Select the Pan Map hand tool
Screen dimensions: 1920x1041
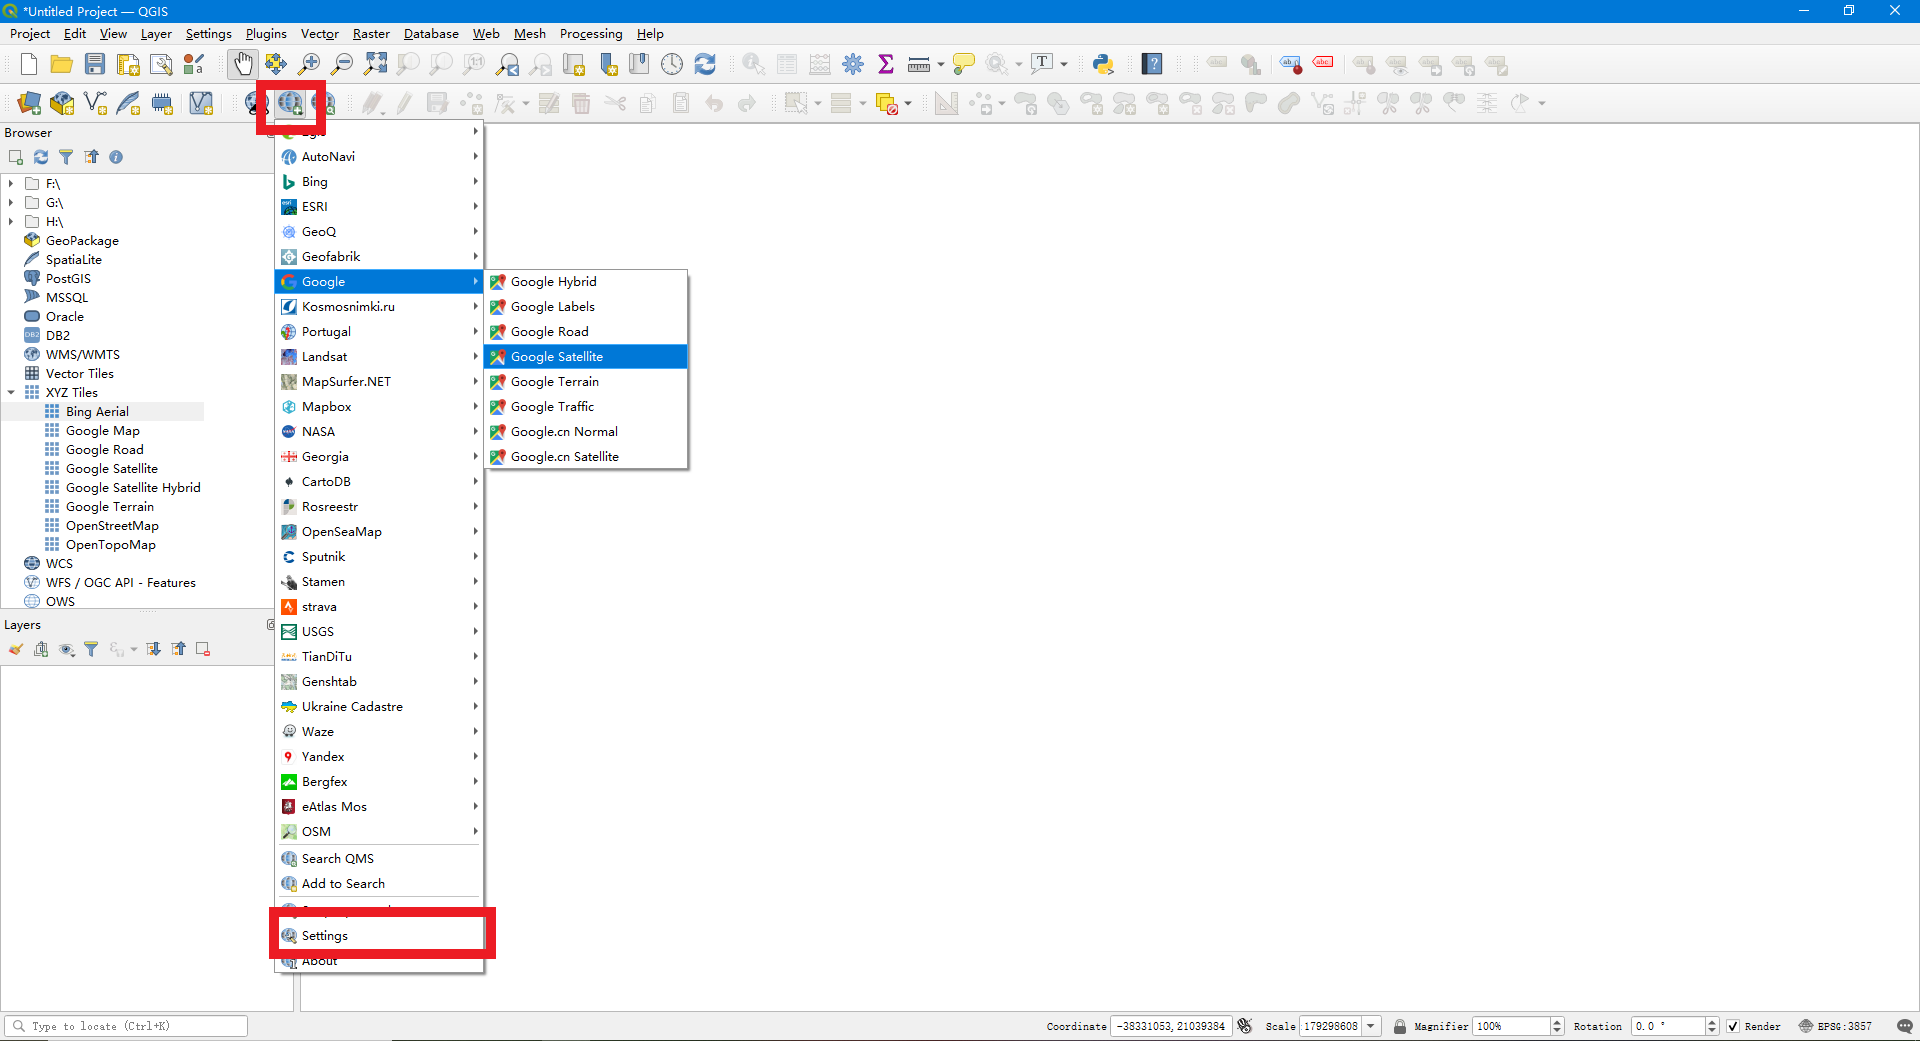coord(243,65)
